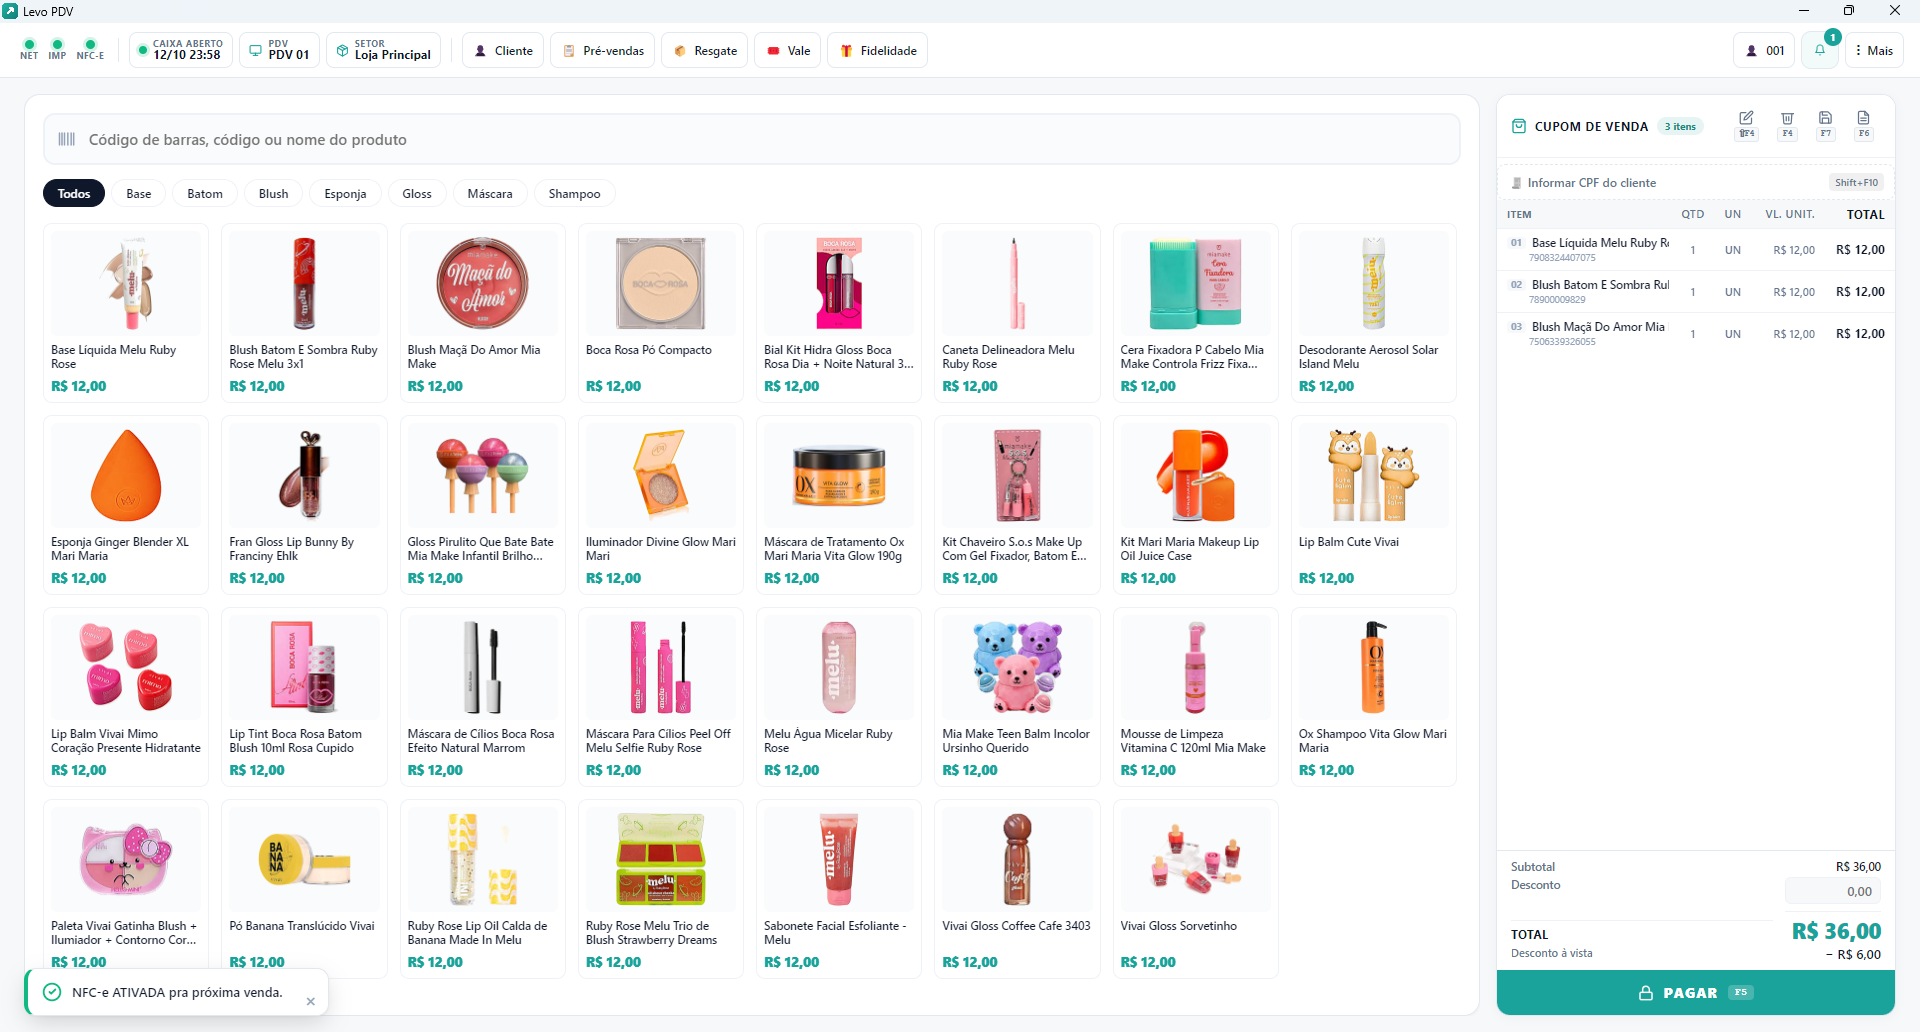
Task: Click Informar CPF do cliente
Action: (x=1695, y=182)
